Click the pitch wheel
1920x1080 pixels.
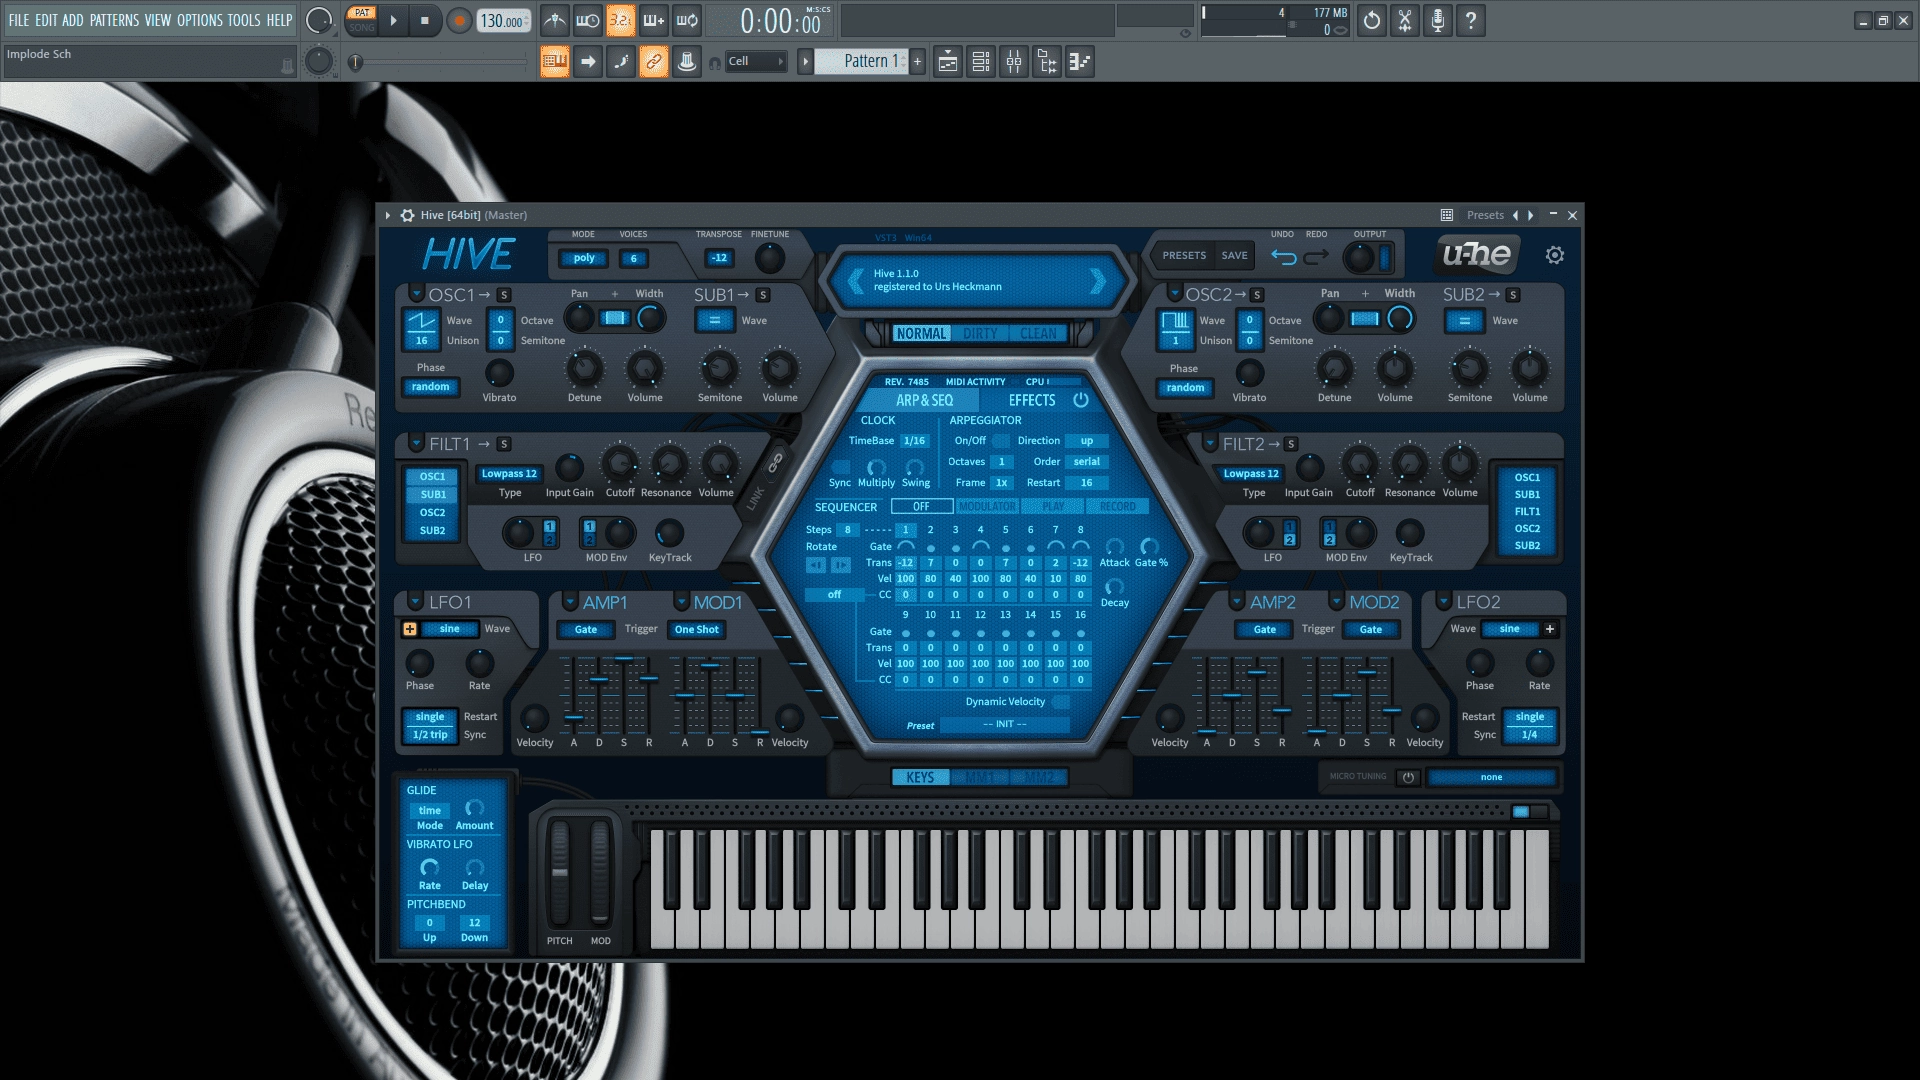(x=560, y=873)
